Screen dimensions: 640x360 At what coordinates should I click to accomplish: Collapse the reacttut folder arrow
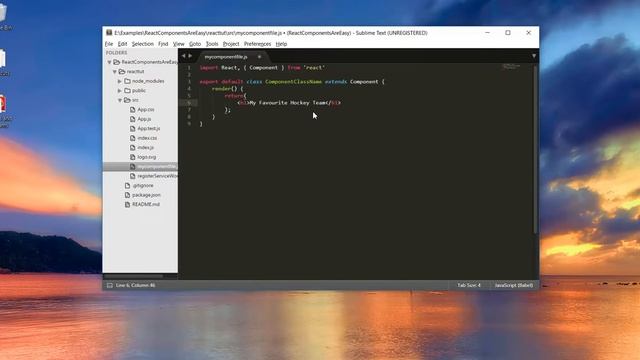click(x=115, y=71)
